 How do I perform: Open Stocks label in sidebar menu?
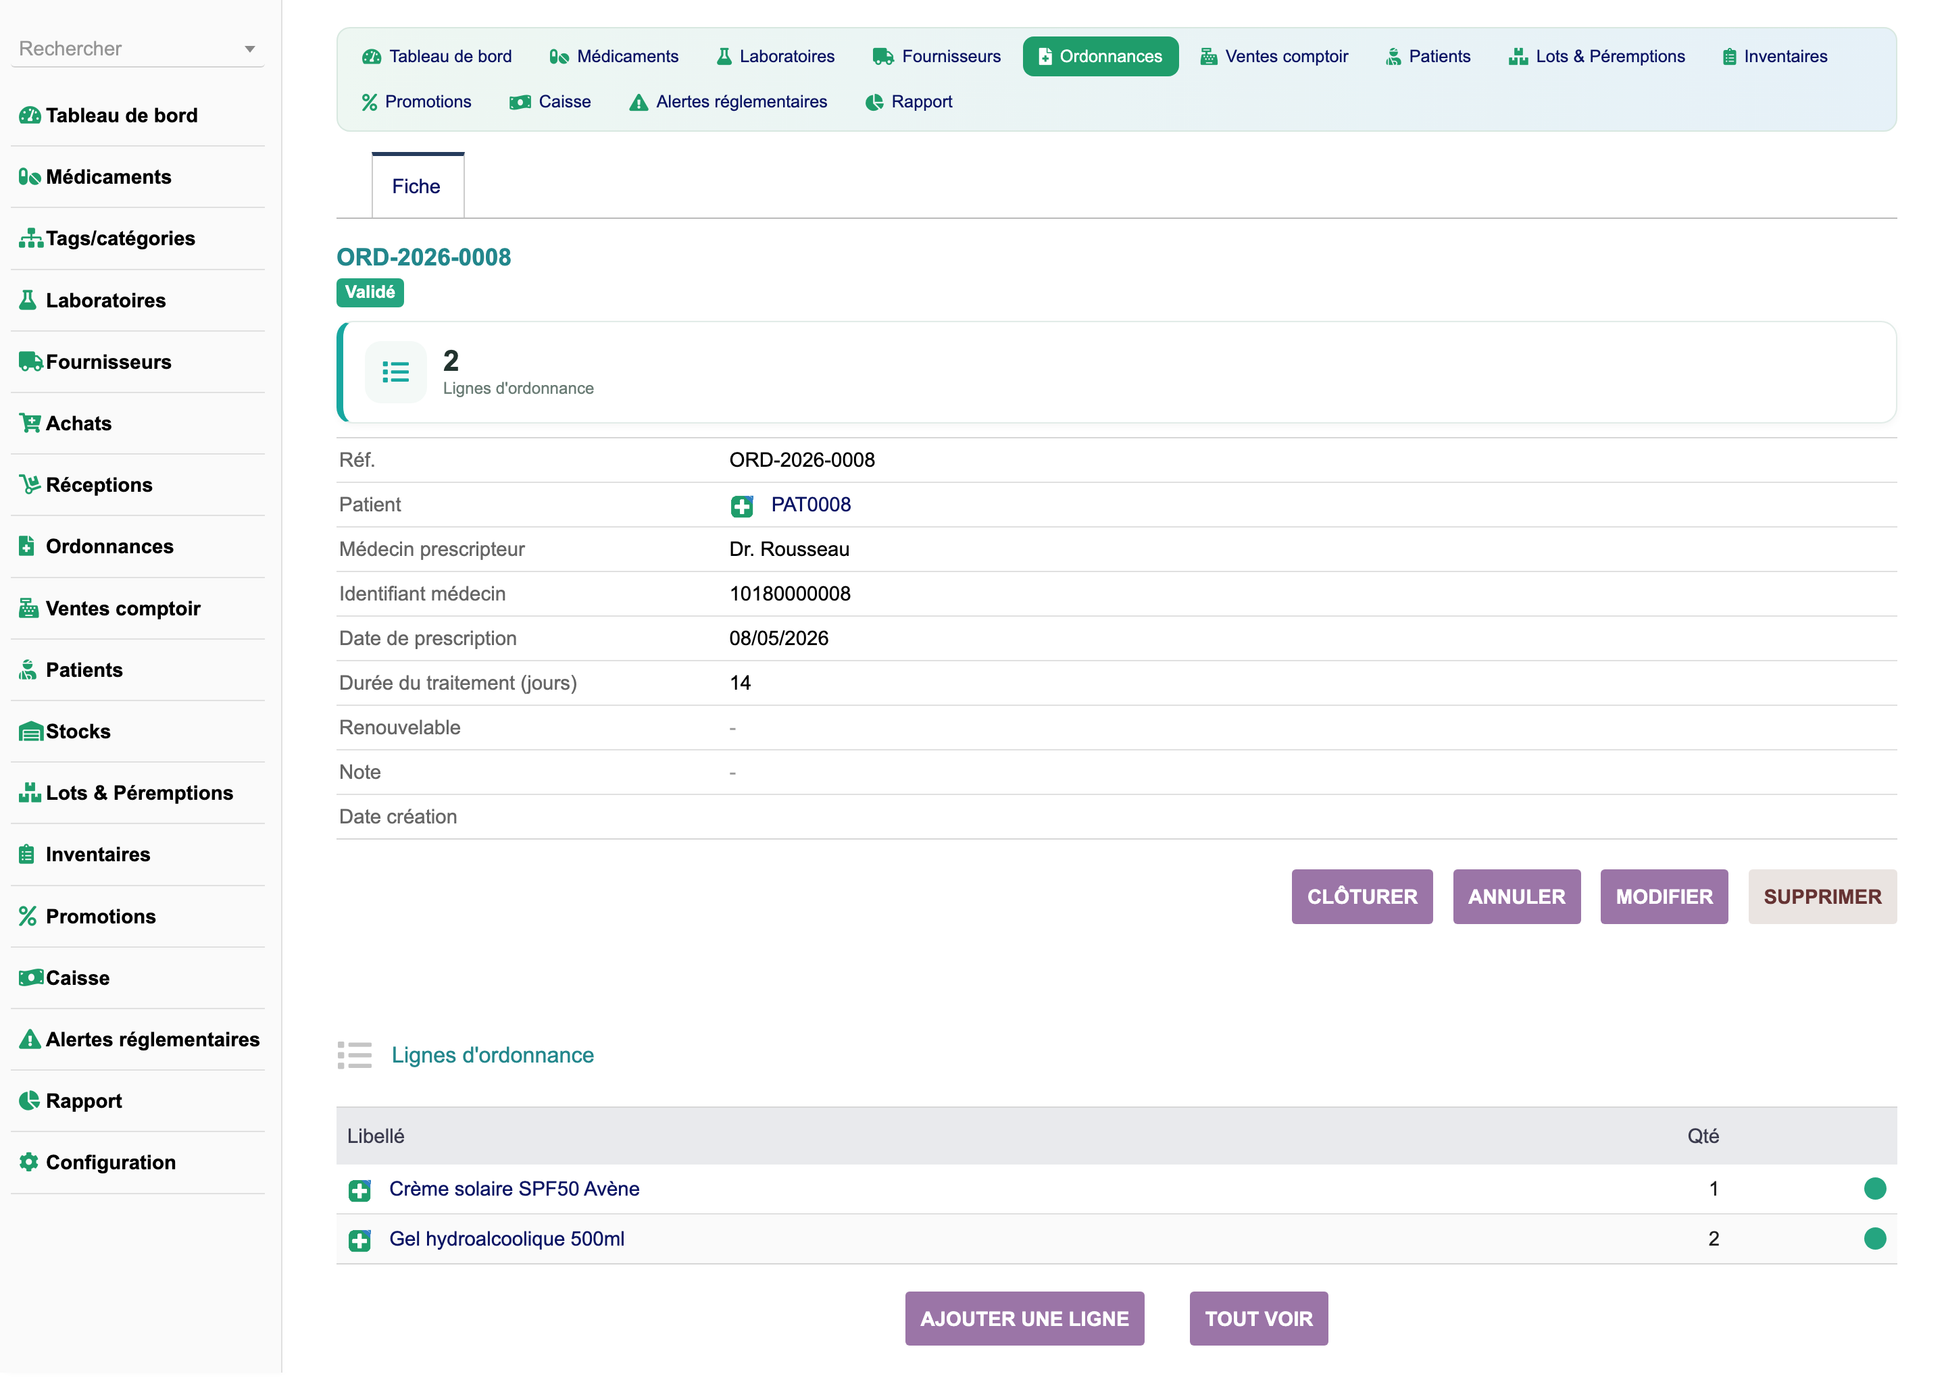tap(78, 732)
